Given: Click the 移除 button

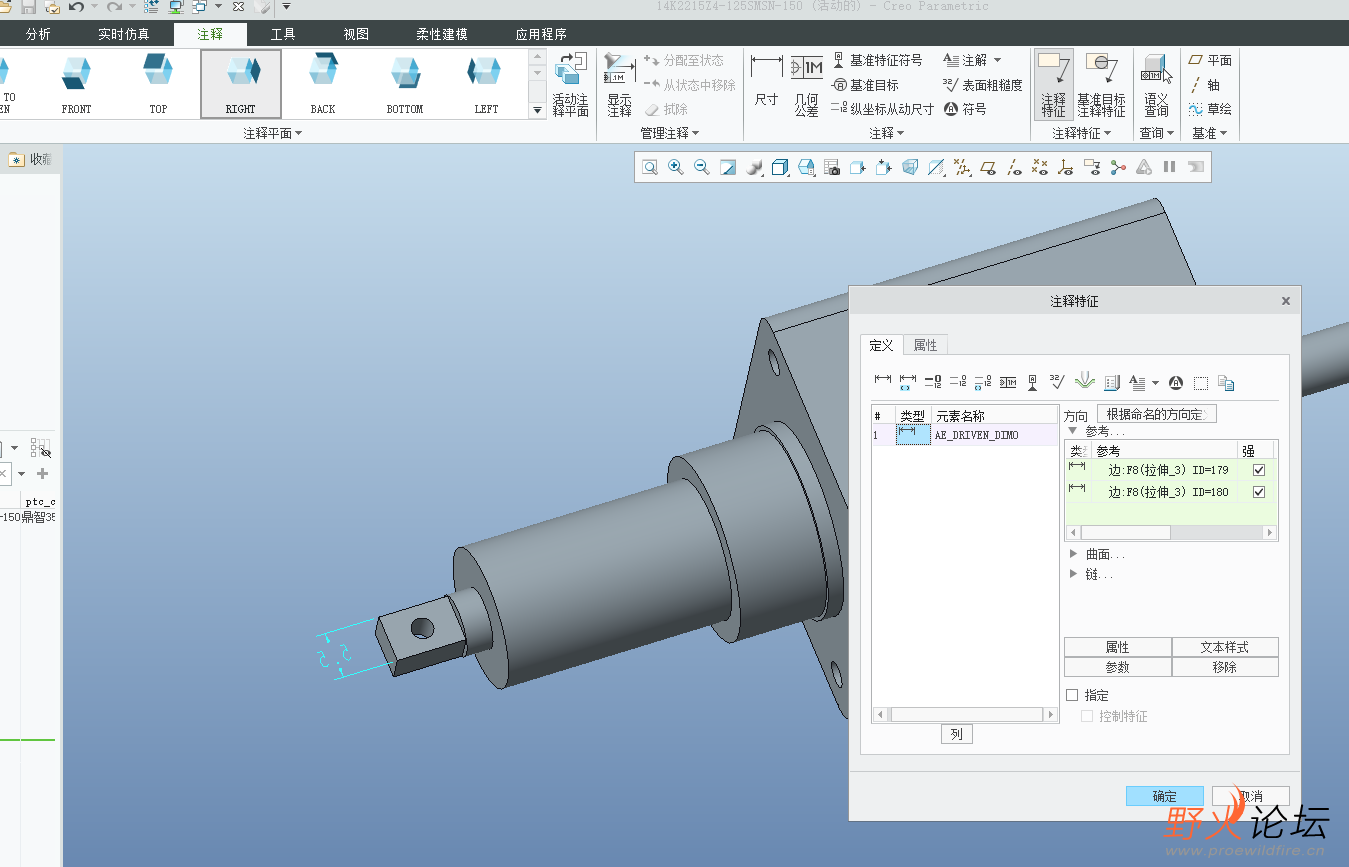Looking at the screenshot, I should click(1225, 667).
